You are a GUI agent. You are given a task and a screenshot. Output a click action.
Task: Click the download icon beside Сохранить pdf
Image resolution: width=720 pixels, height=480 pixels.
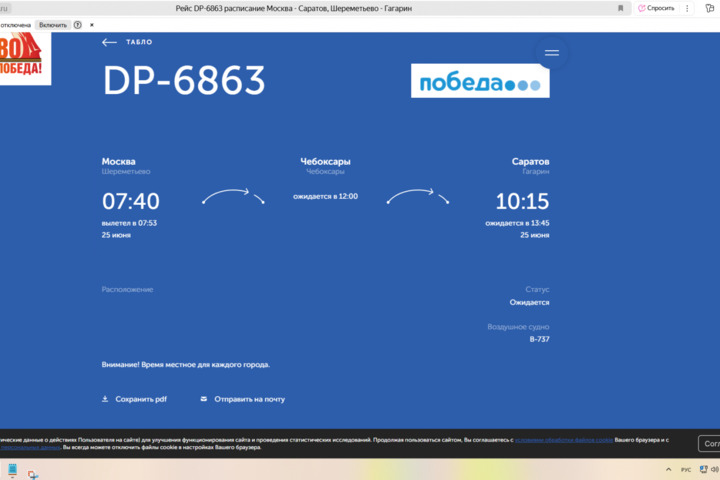[x=105, y=399]
